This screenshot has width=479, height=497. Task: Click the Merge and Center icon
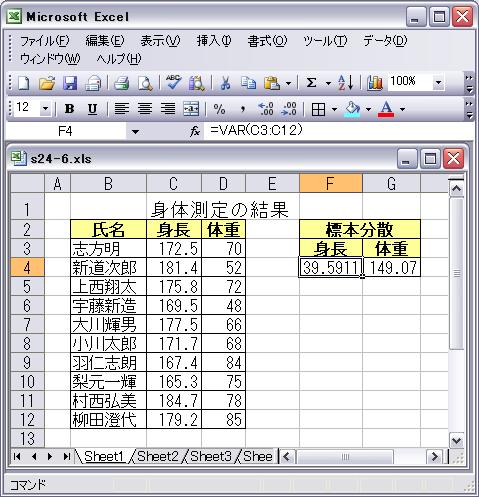tap(191, 109)
